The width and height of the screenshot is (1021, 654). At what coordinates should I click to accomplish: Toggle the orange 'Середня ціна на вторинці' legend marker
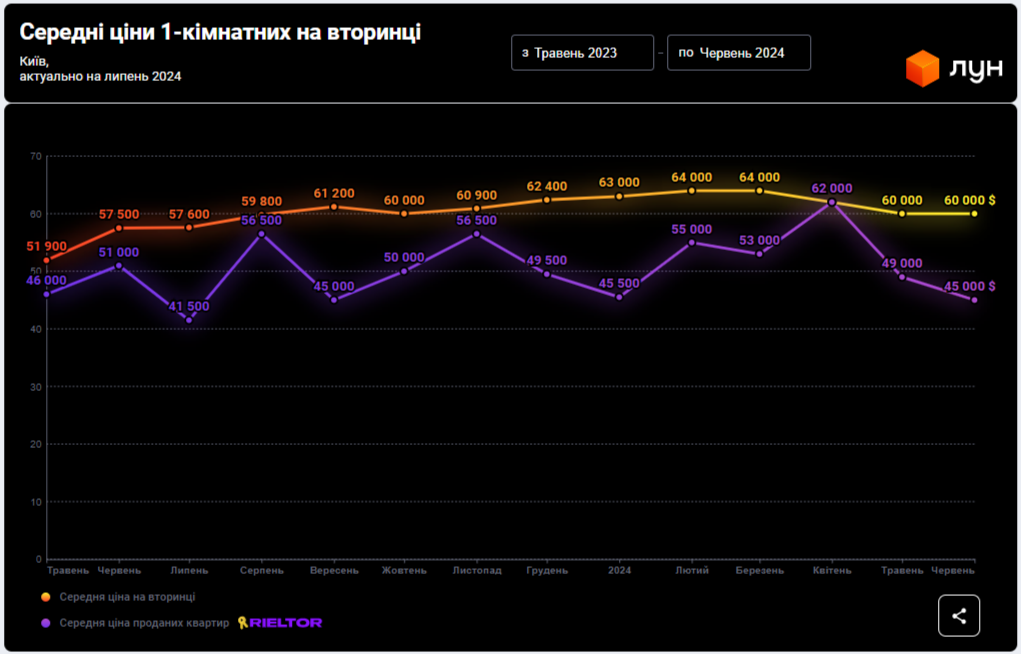(46, 597)
